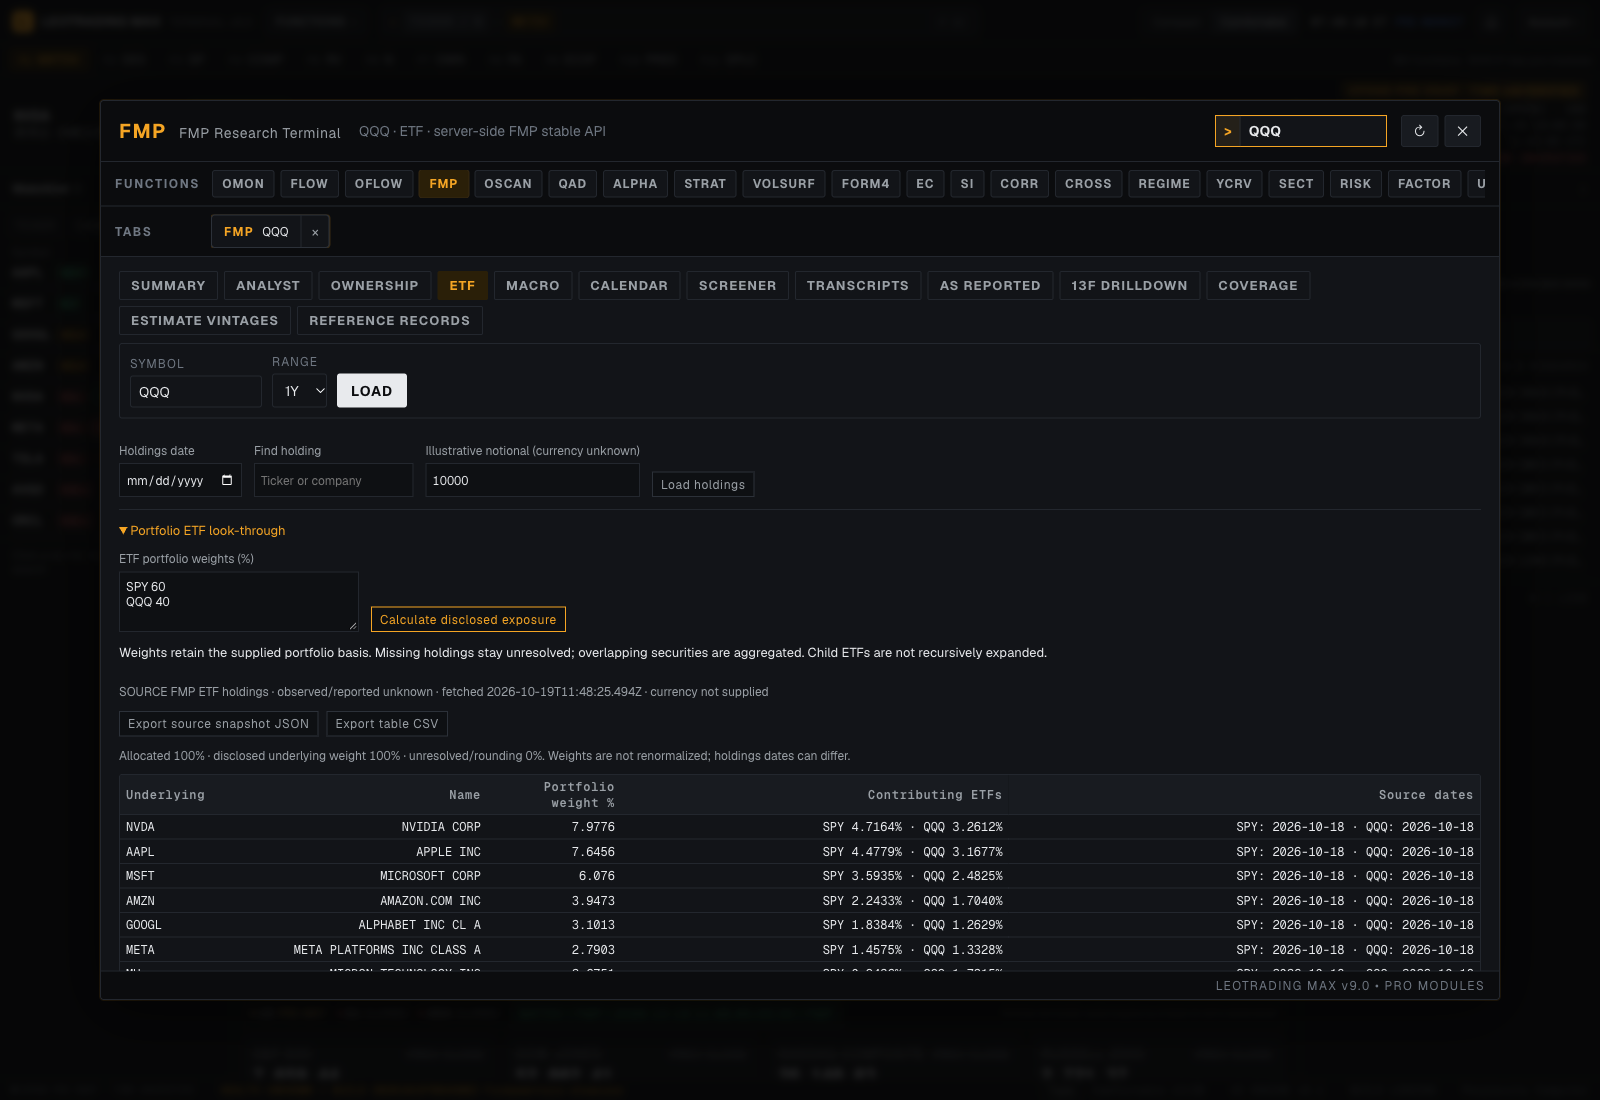1600x1100 pixels.
Task: Open the FACTOR function
Action: [x=1424, y=184]
